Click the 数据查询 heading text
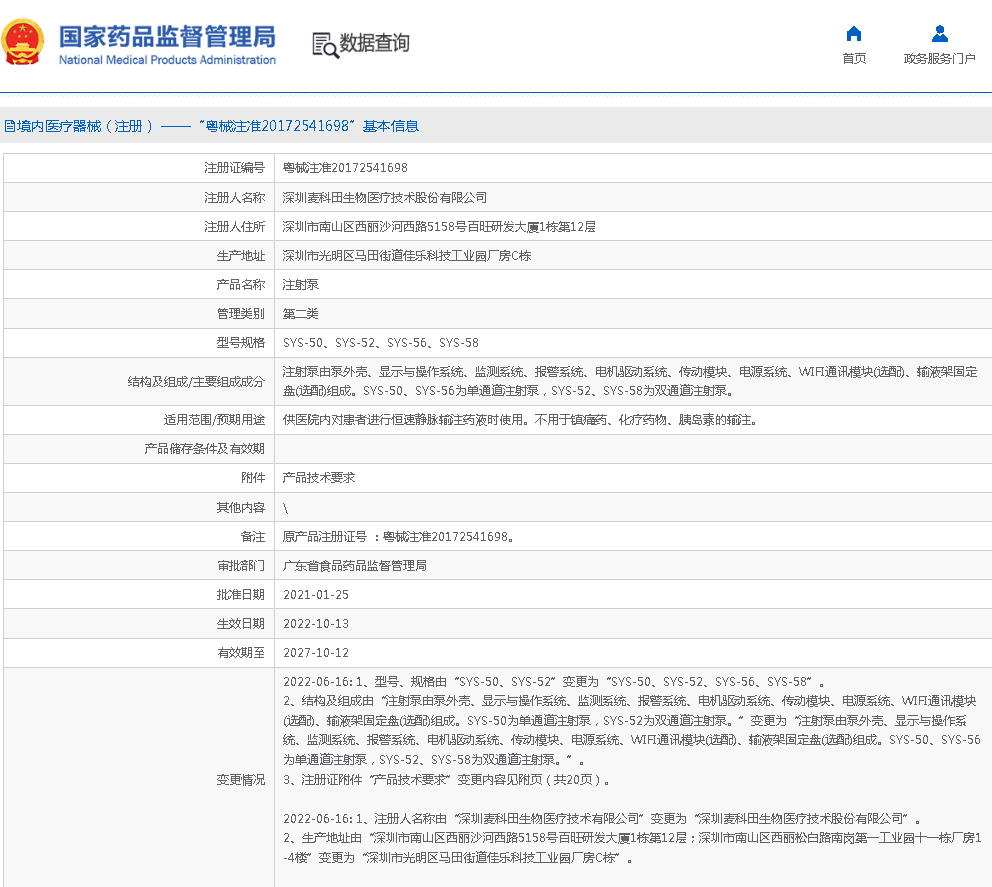The image size is (992, 887). point(375,43)
